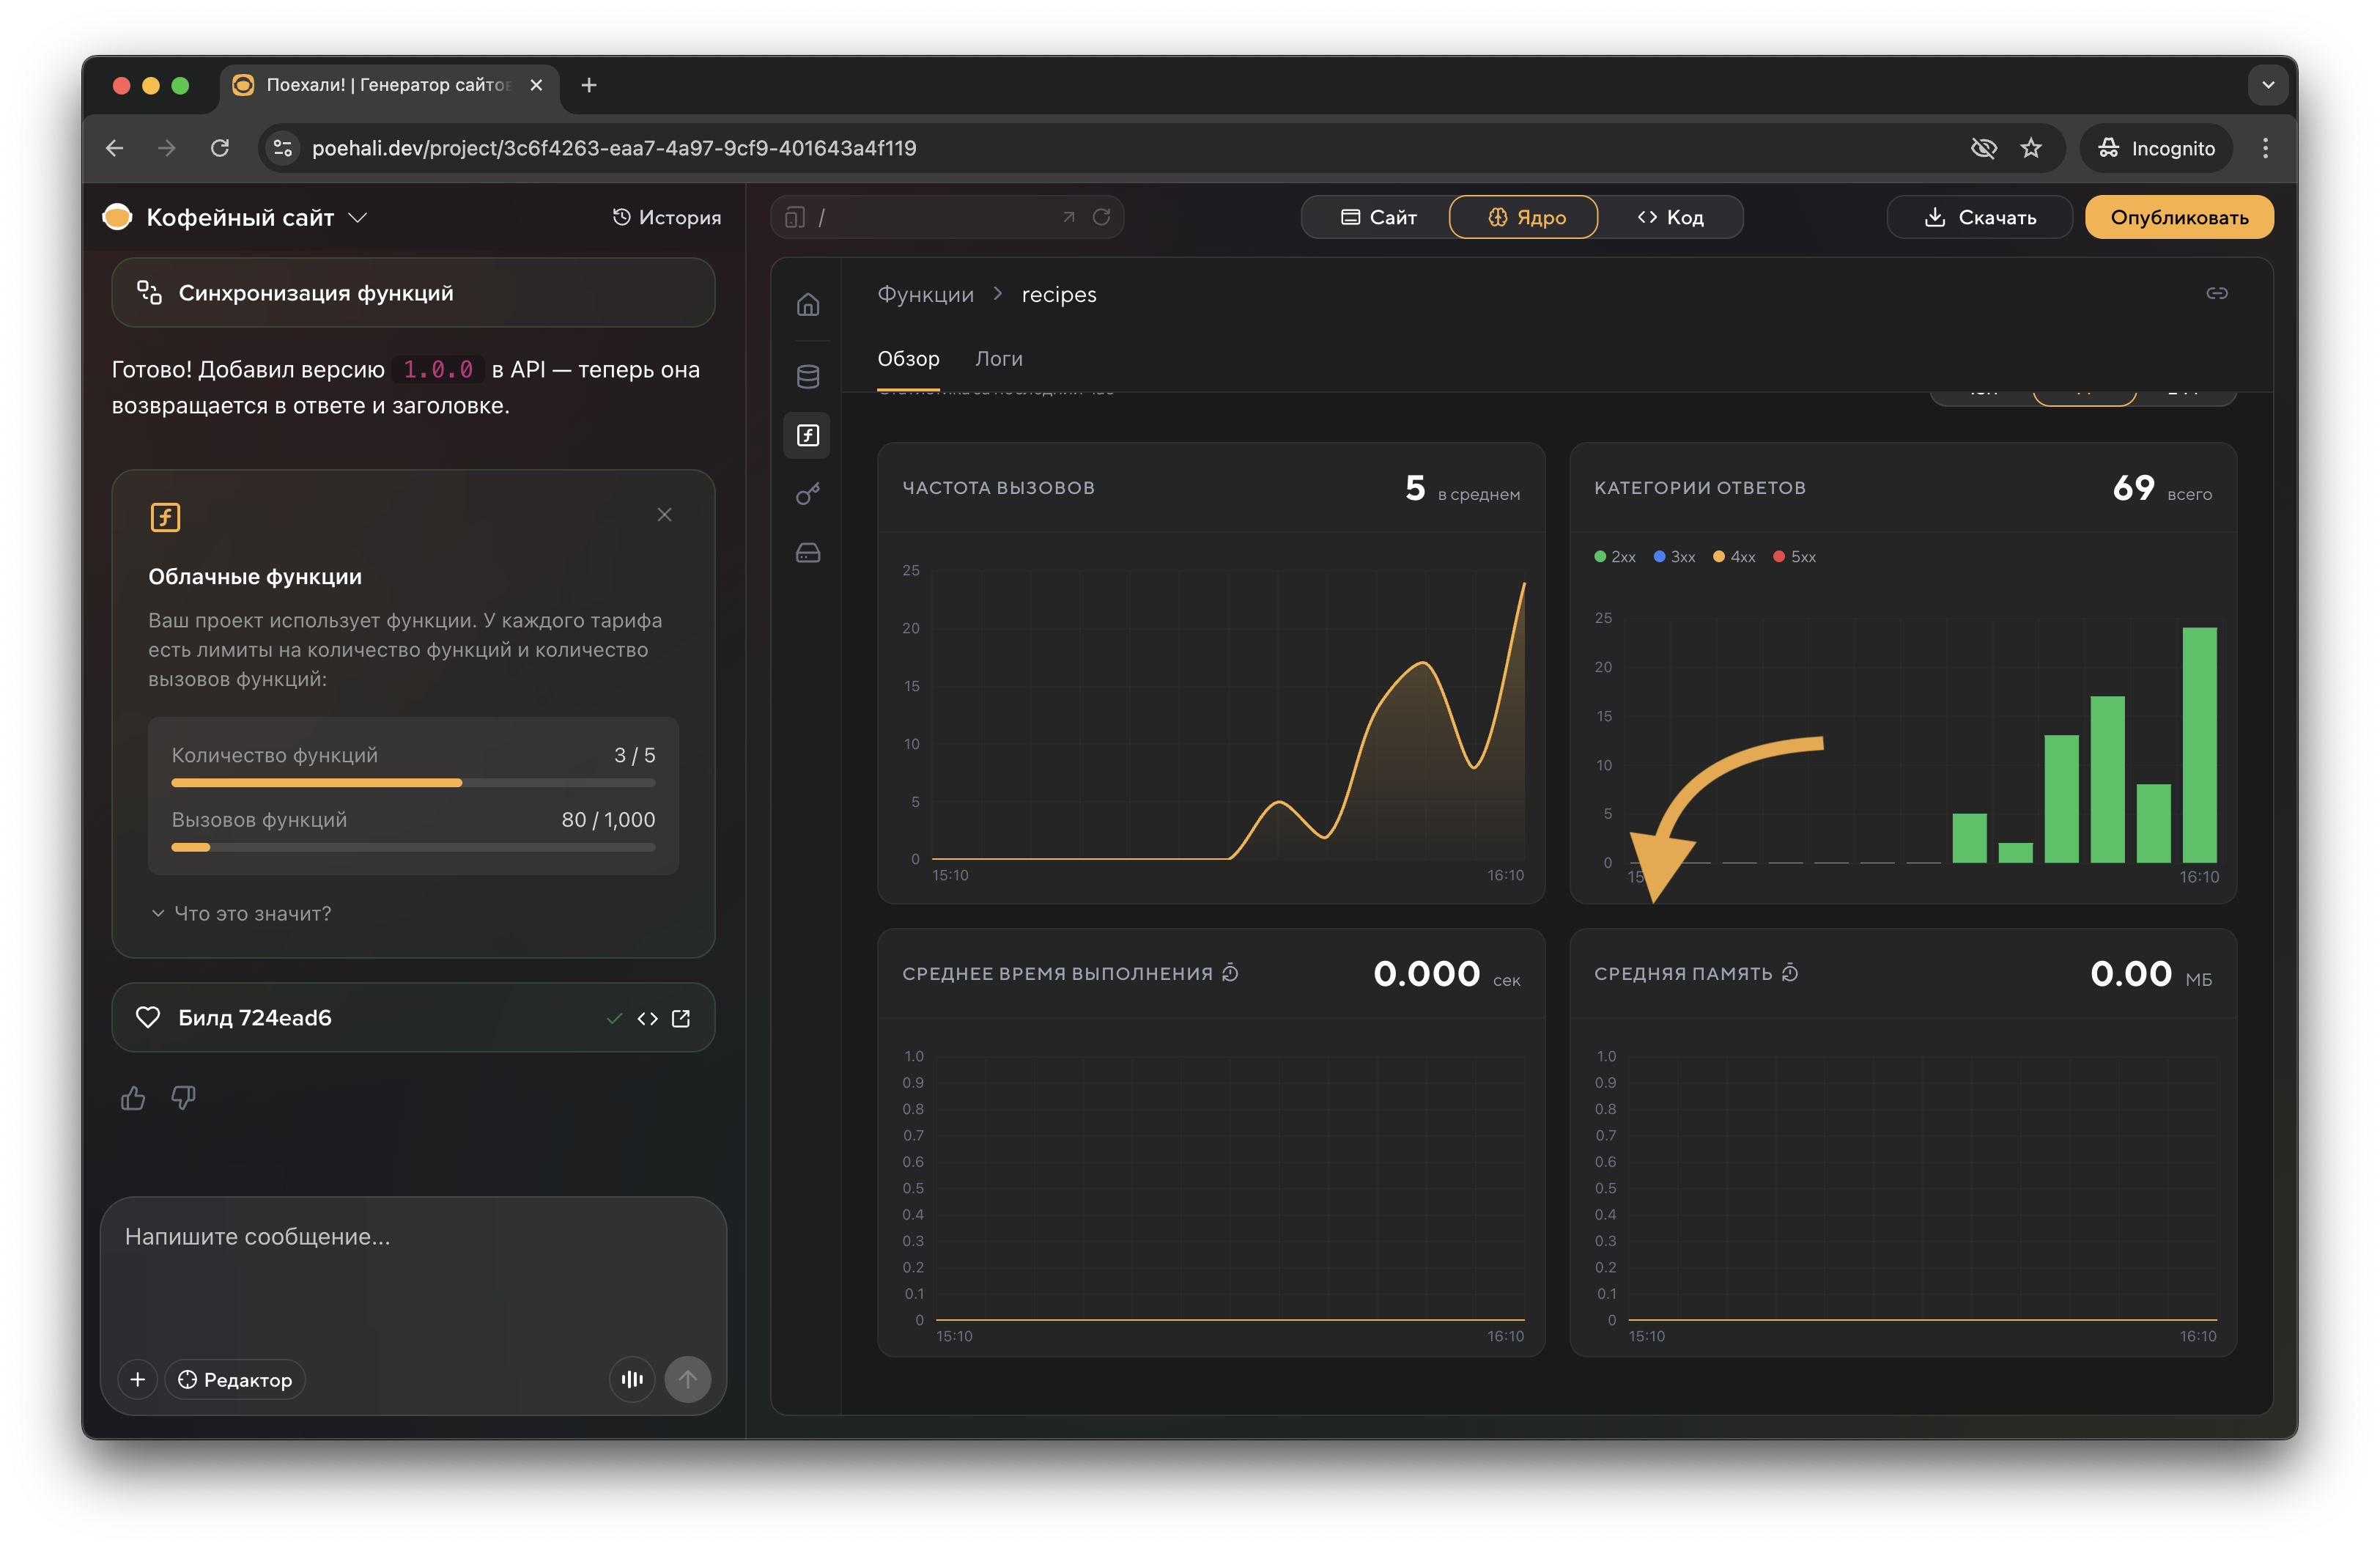Click the thumbs down feedback icon

tap(183, 1098)
